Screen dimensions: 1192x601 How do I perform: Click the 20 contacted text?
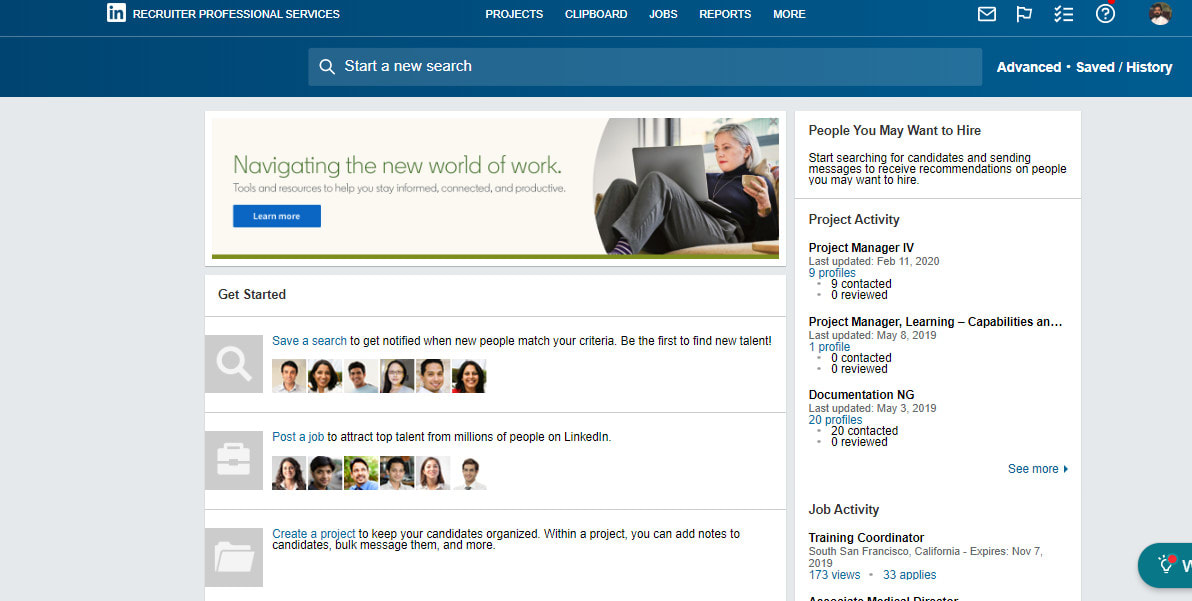(x=864, y=431)
